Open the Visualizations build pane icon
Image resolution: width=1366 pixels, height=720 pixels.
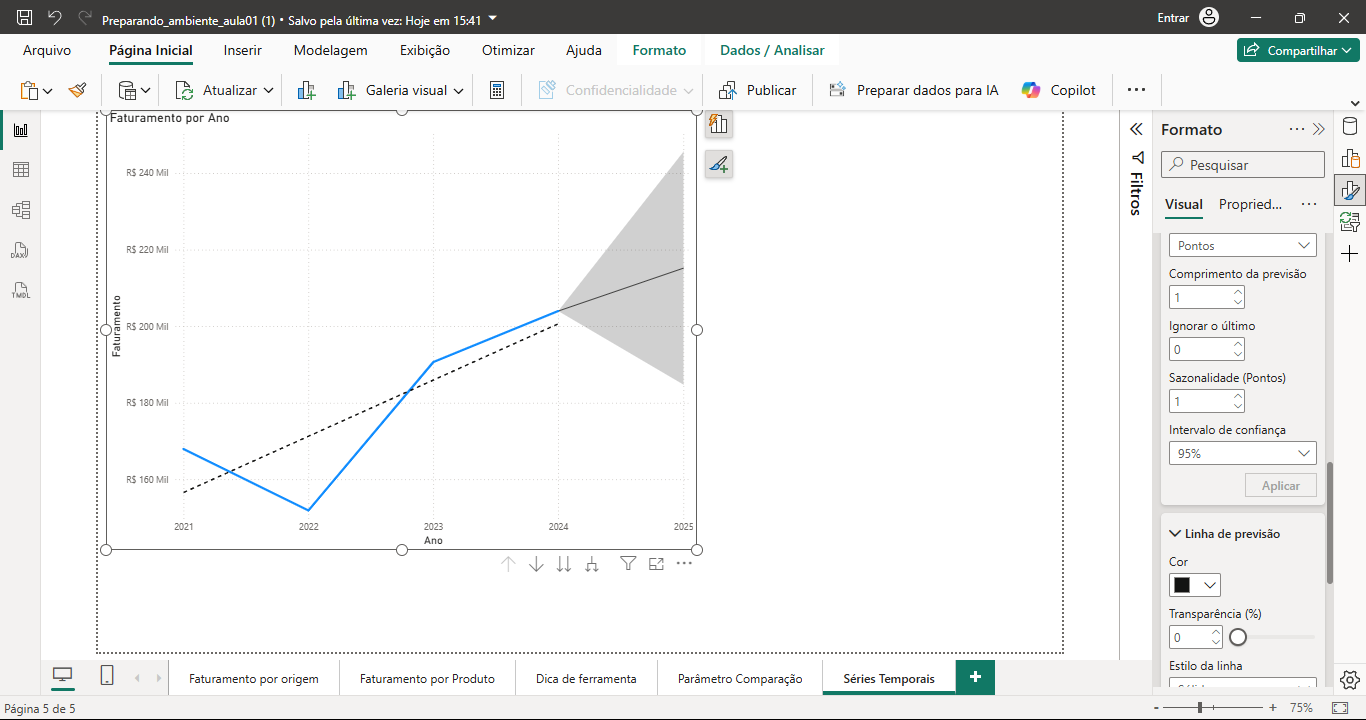pos(1350,159)
